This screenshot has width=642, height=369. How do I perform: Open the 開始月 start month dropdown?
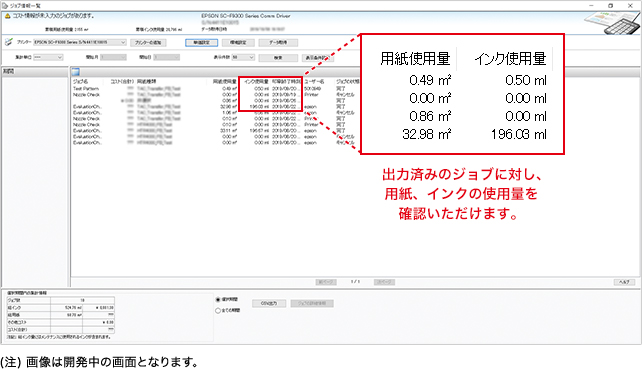coord(113,57)
